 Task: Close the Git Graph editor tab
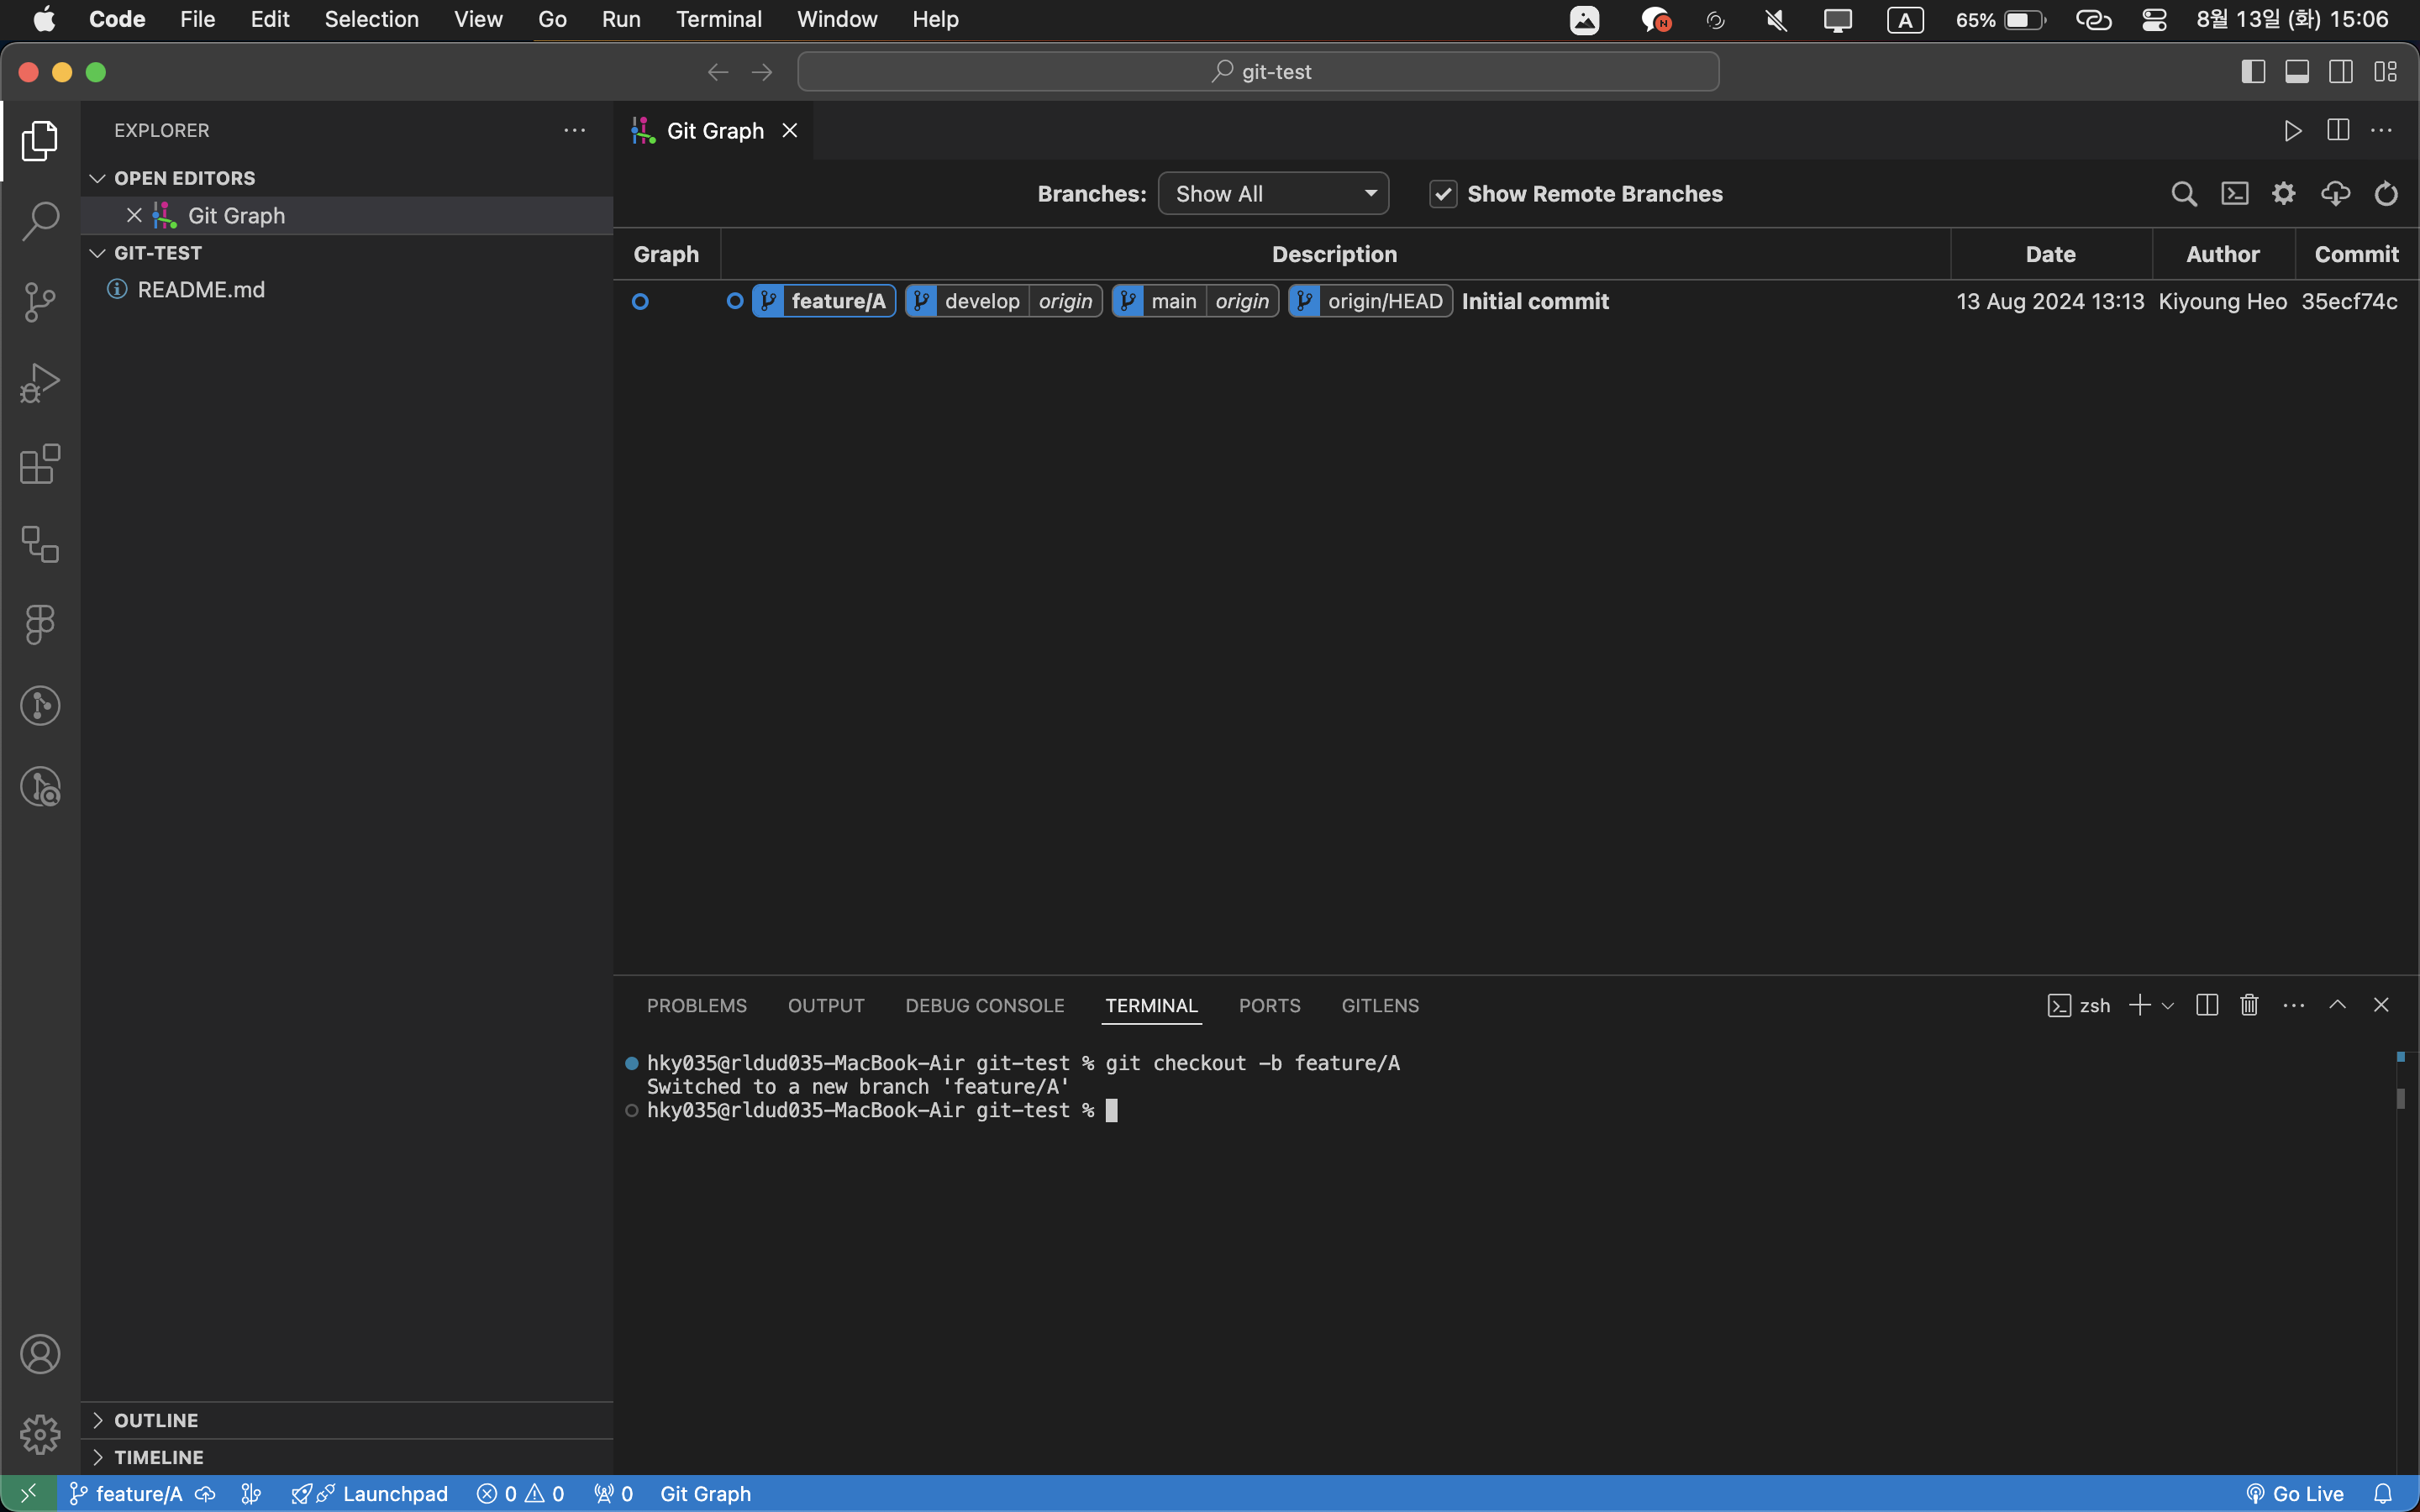(x=790, y=130)
